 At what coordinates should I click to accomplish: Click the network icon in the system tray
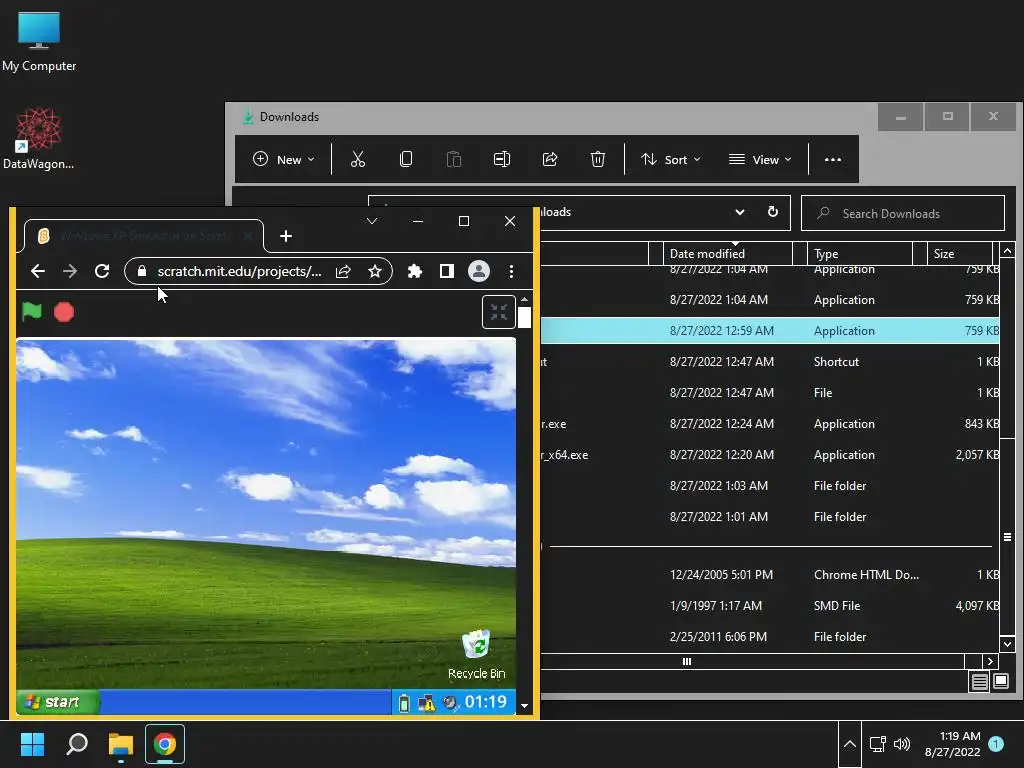[x=877, y=744]
